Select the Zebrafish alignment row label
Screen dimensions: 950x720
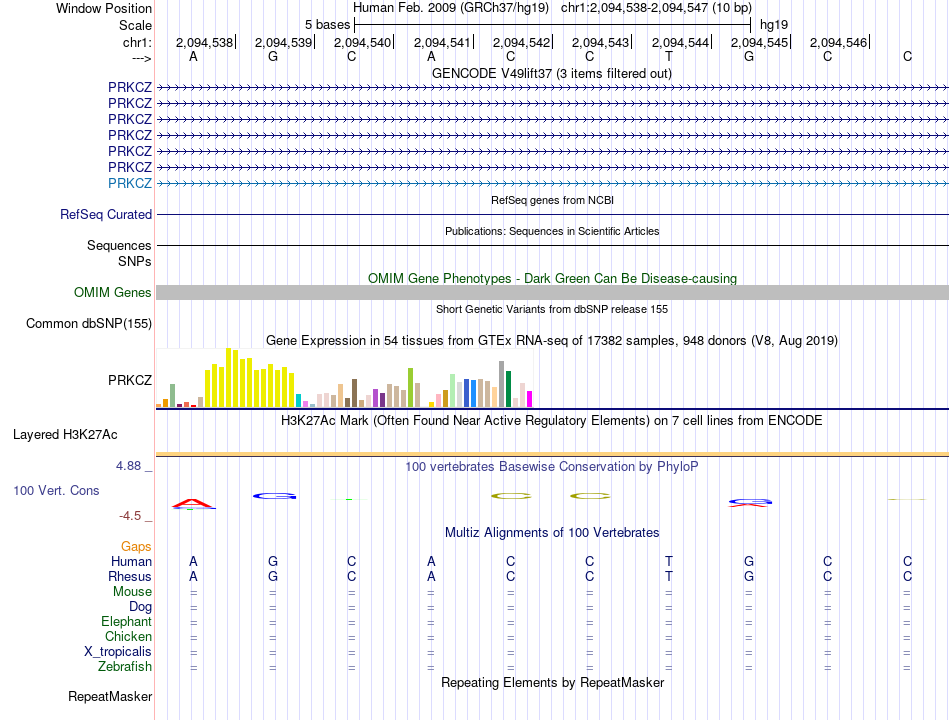pyautogui.click(x=125, y=667)
